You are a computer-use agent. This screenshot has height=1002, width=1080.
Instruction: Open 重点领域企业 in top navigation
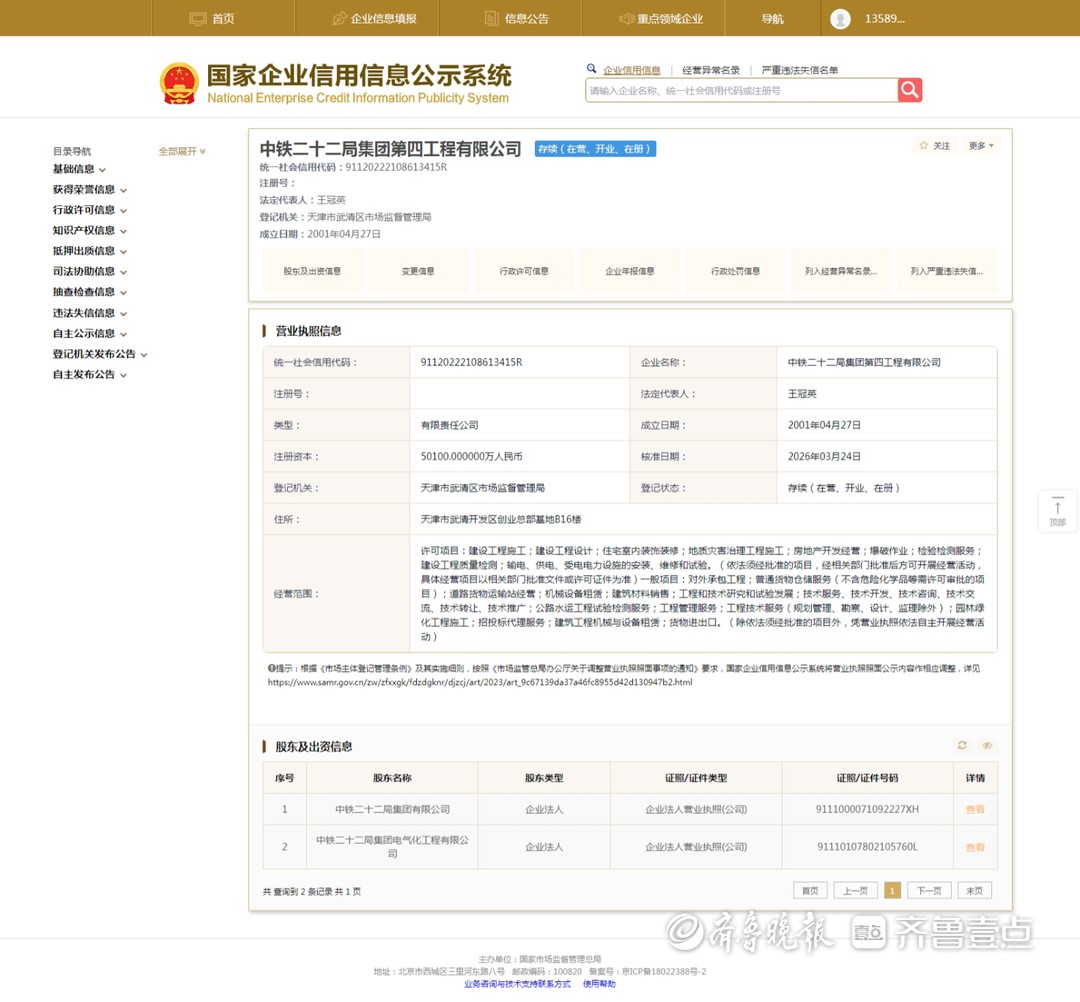coord(661,19)
